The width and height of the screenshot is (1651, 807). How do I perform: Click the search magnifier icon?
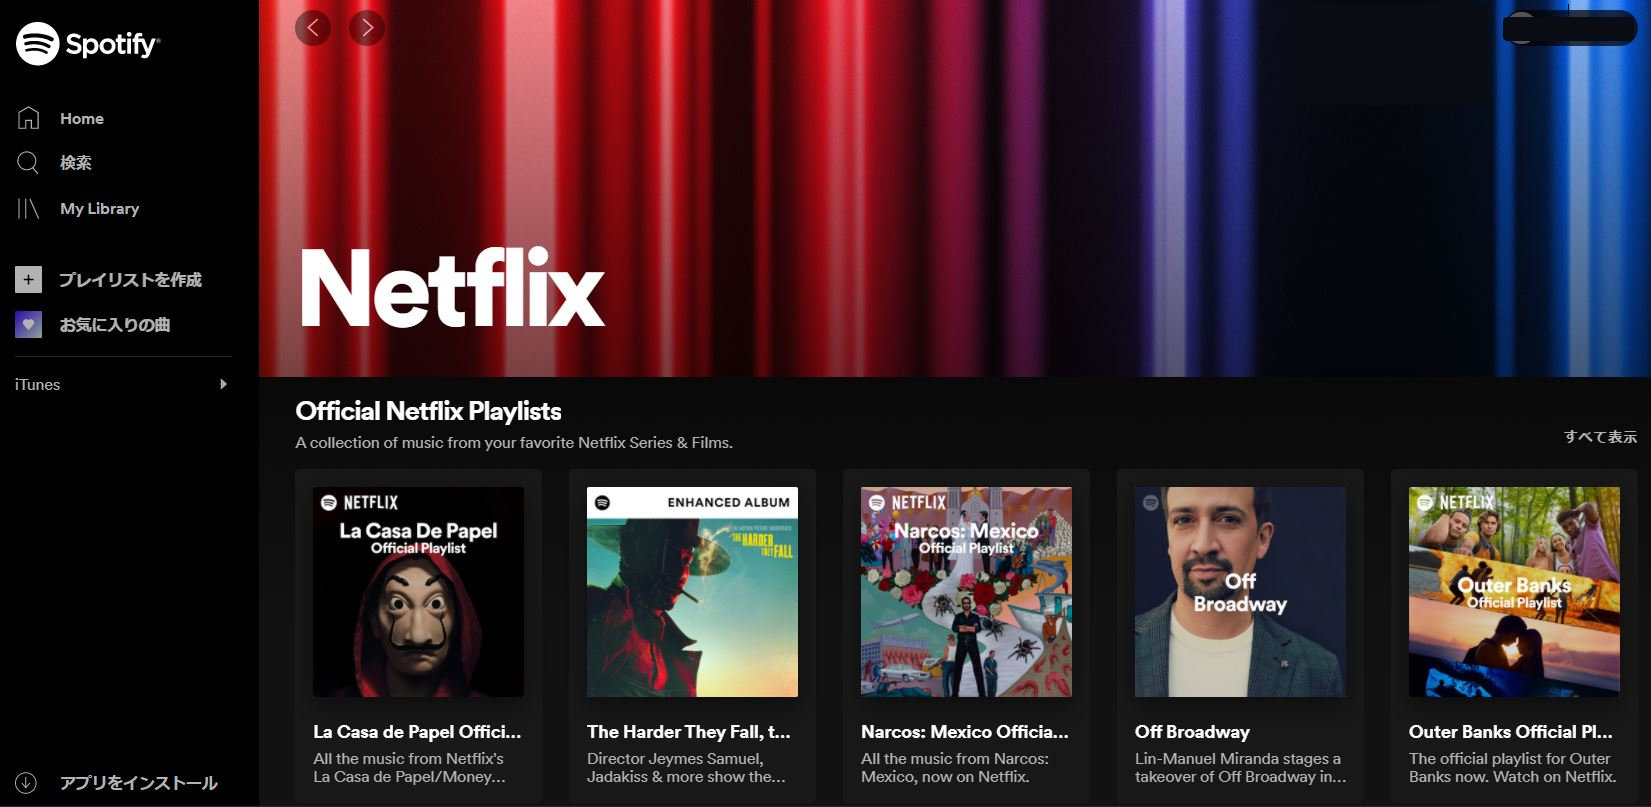pyautogui.click(x=28, y=162)
